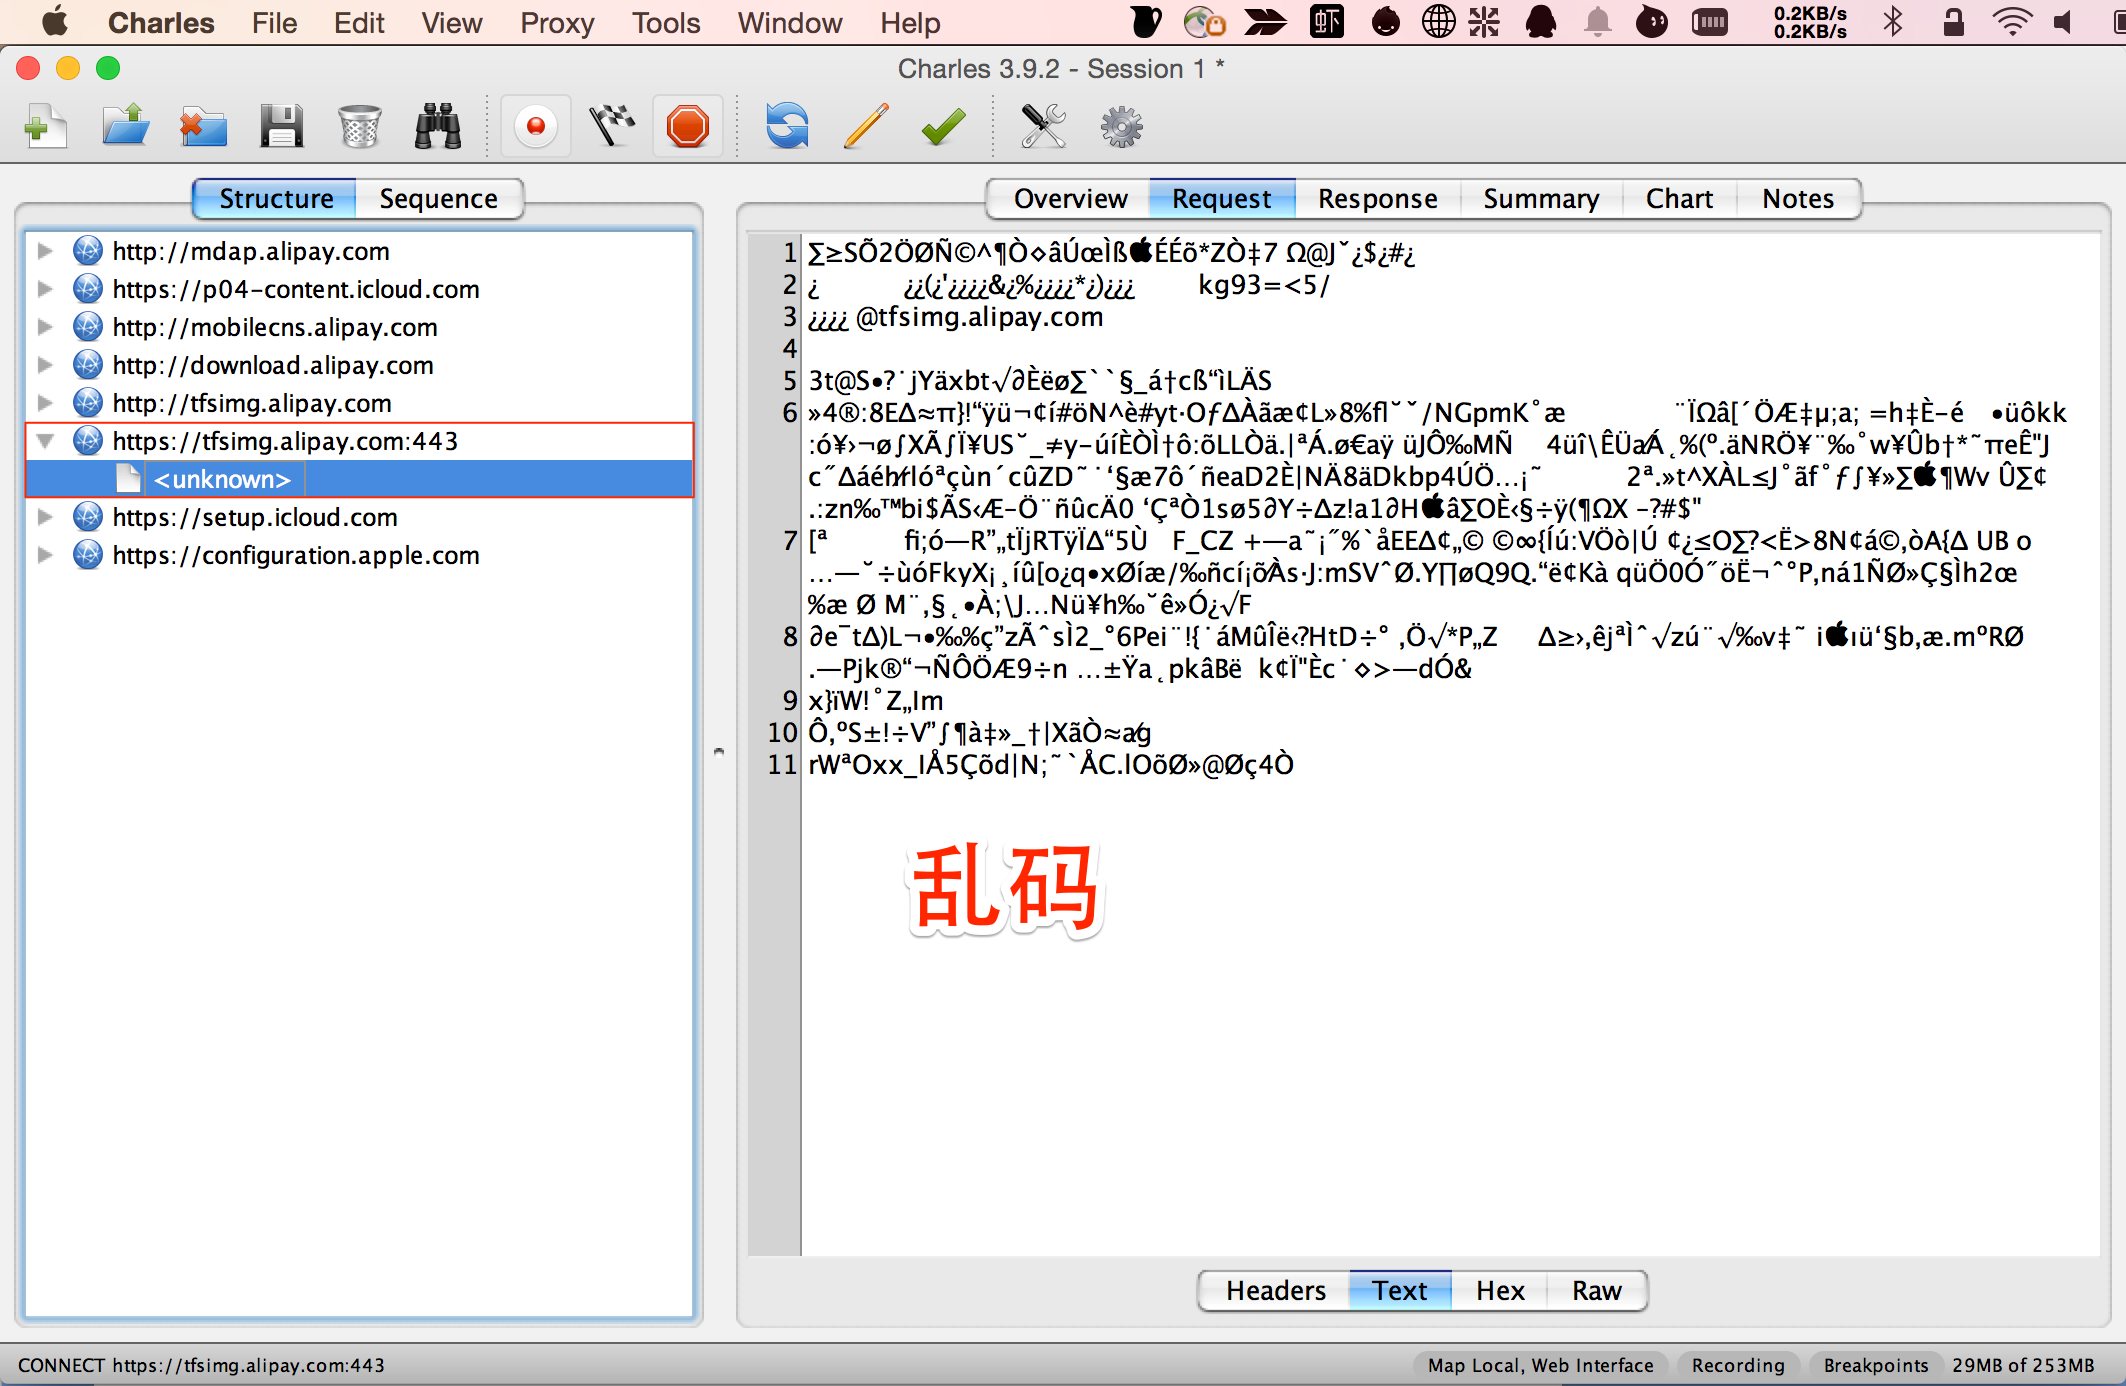Click the Map Local, Web Interface status
Image resolution: width=2126 pixels, height=1386 pixels.
1541,1365
